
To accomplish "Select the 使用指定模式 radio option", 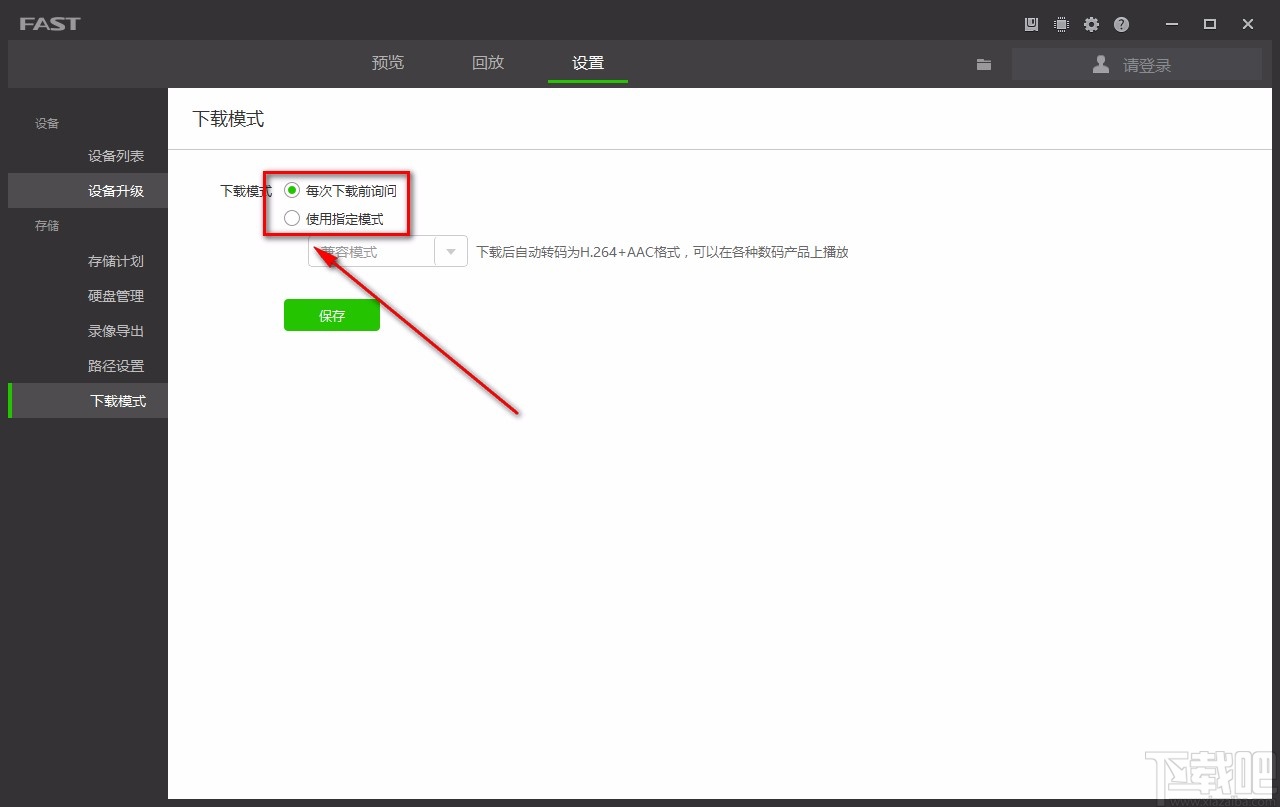I will click(292, 218).
